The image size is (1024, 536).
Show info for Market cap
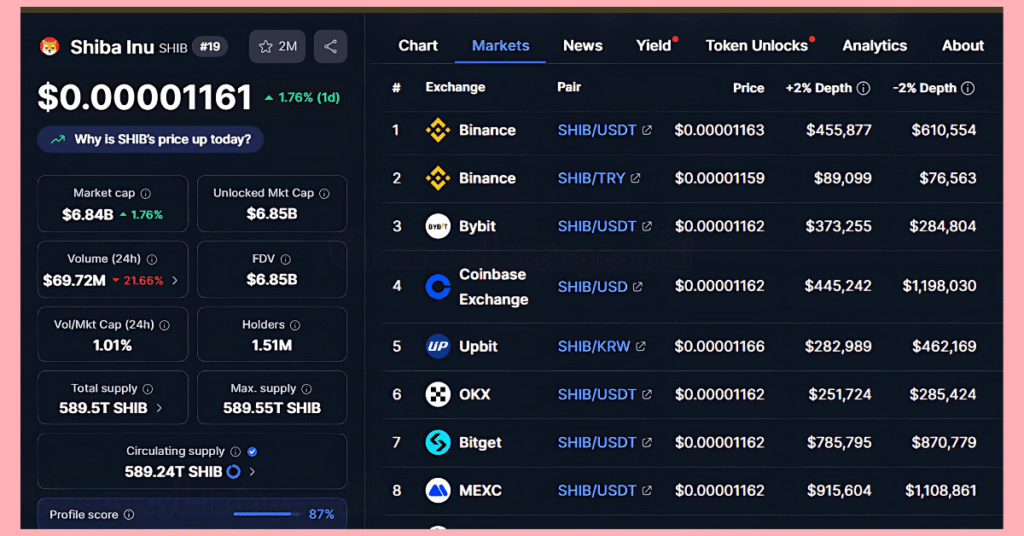[146, 194]
